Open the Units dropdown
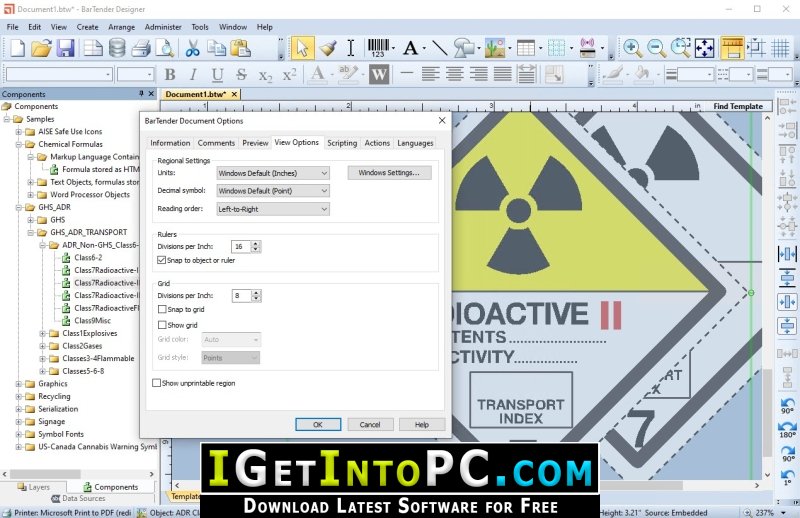 pyautogui.click(x=273, y=173)
